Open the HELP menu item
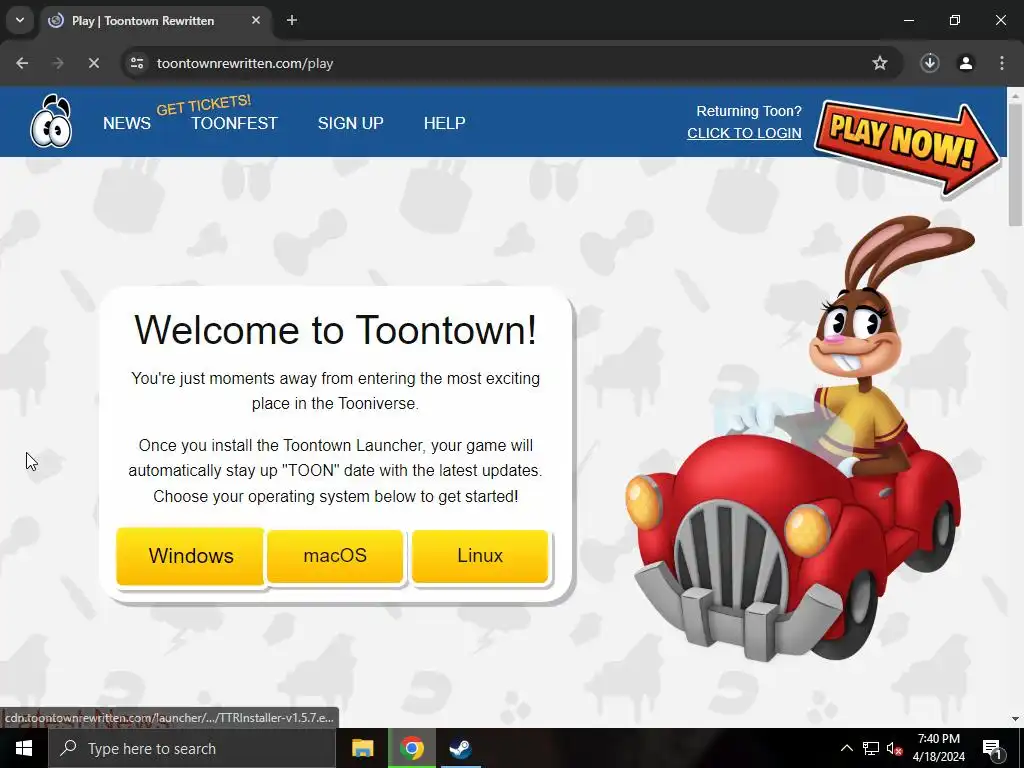The width and height of the screenshot is (1024, 768). pos(444,123)
